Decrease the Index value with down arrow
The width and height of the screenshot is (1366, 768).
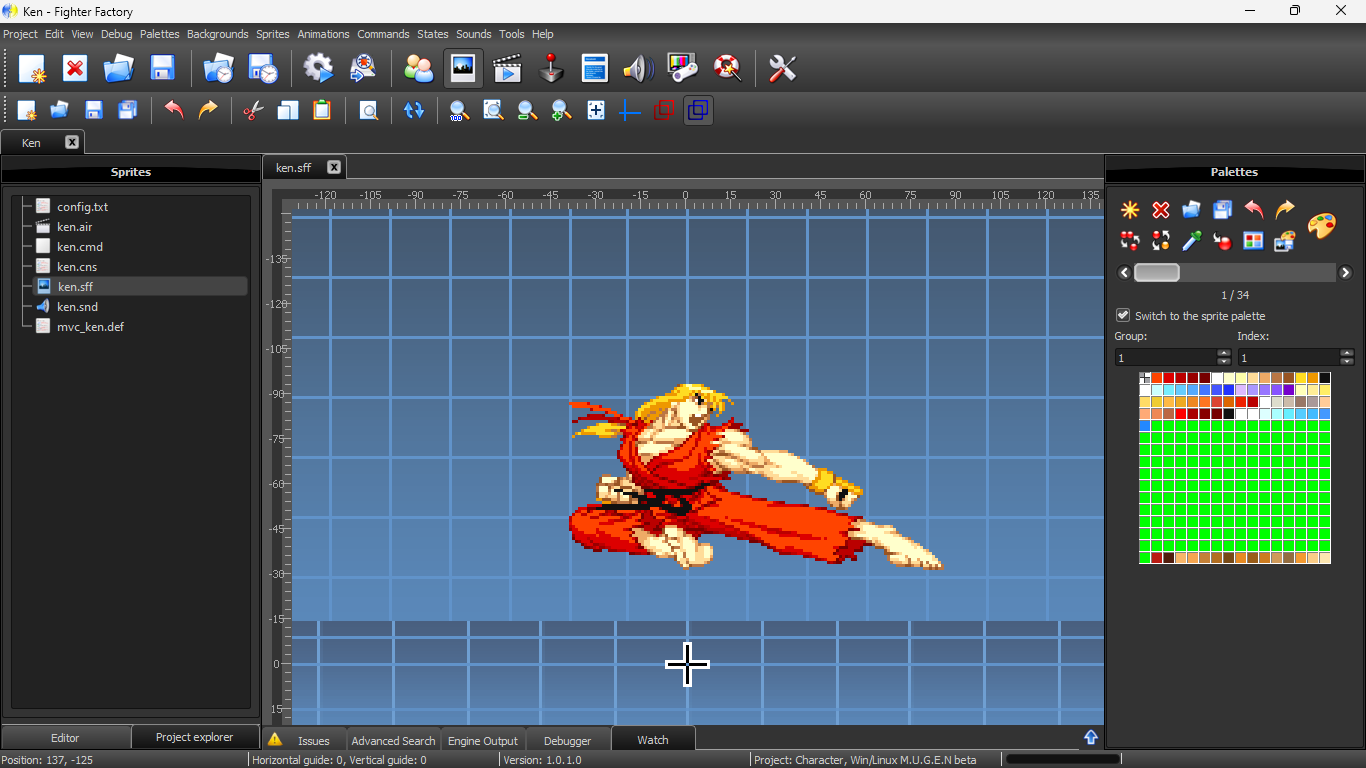pos(1347,362)
